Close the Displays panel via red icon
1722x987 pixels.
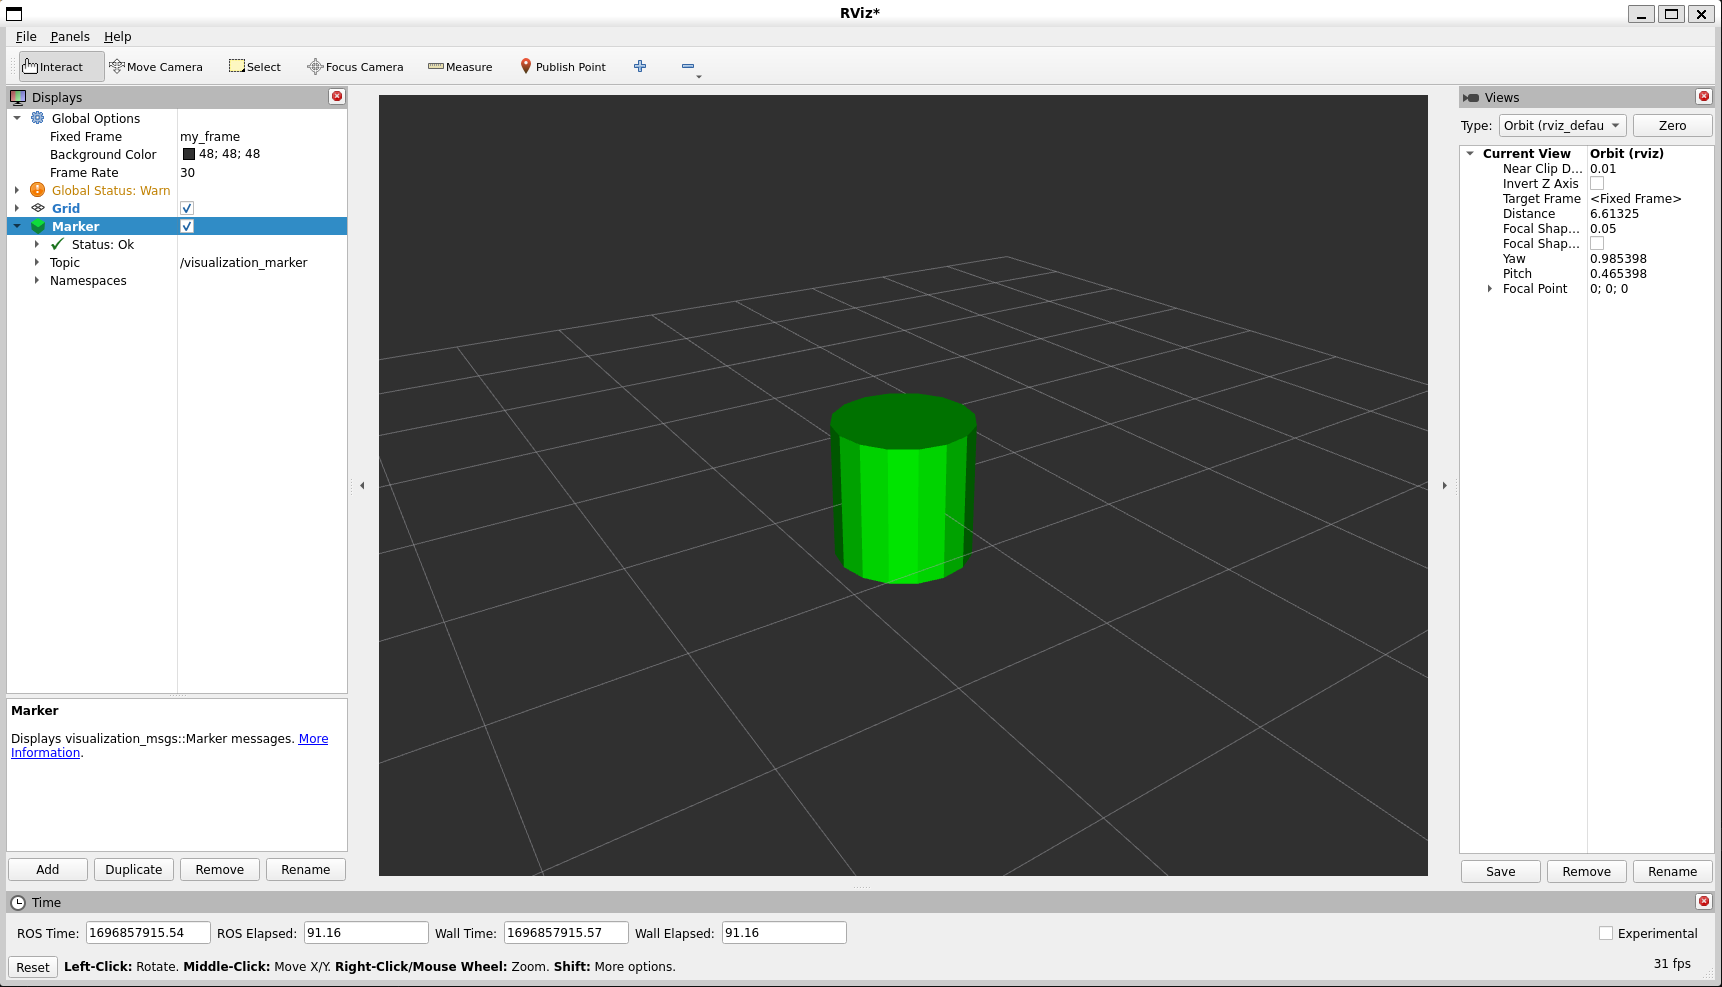(337, 97)
